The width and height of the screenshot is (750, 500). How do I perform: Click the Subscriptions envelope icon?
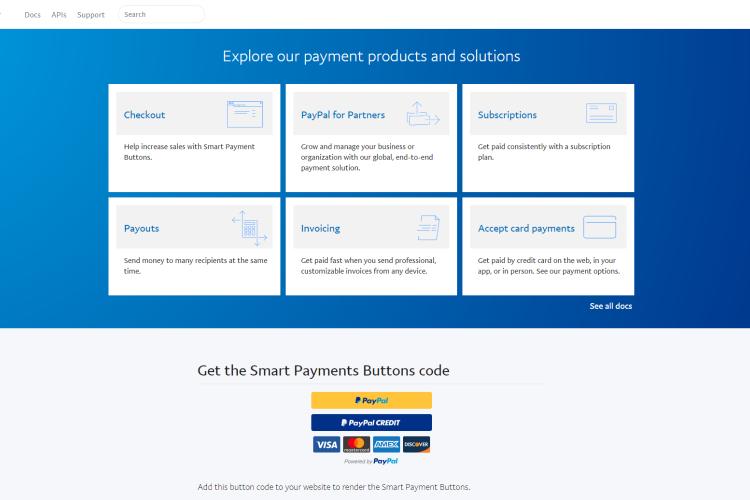pyautogui.click(x=601, y=113)
